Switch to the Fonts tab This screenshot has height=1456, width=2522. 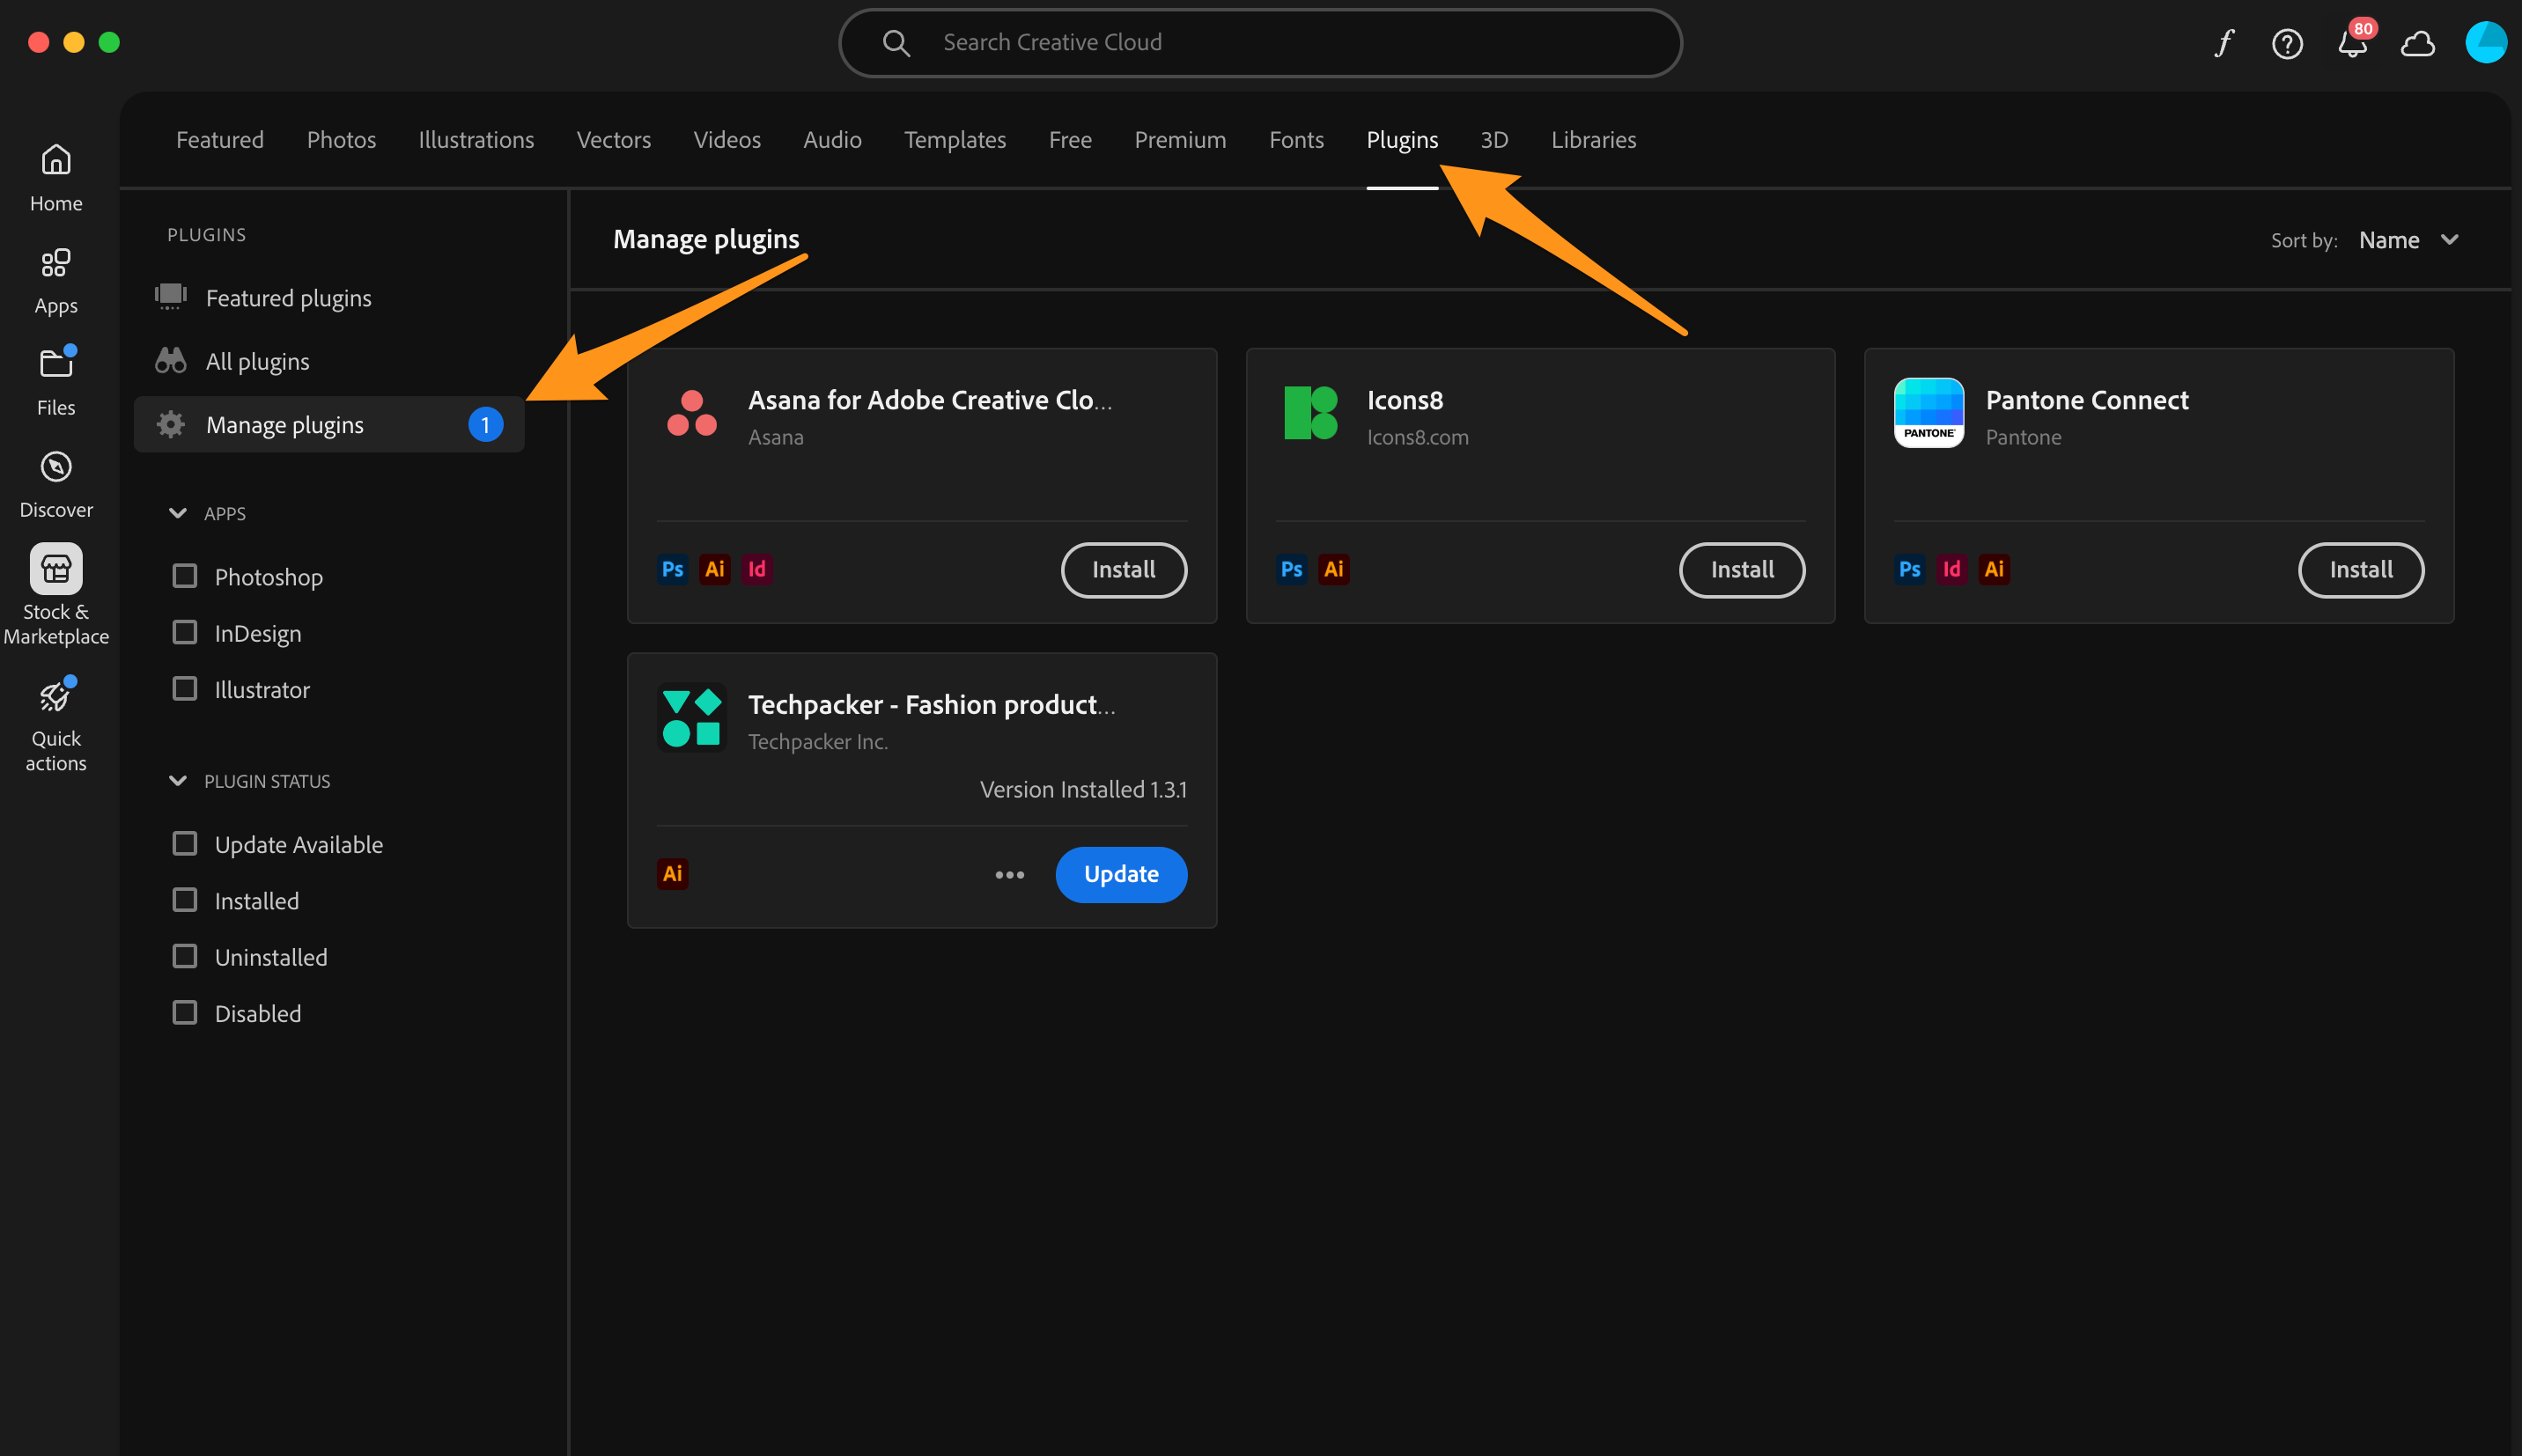(1296, 140)
